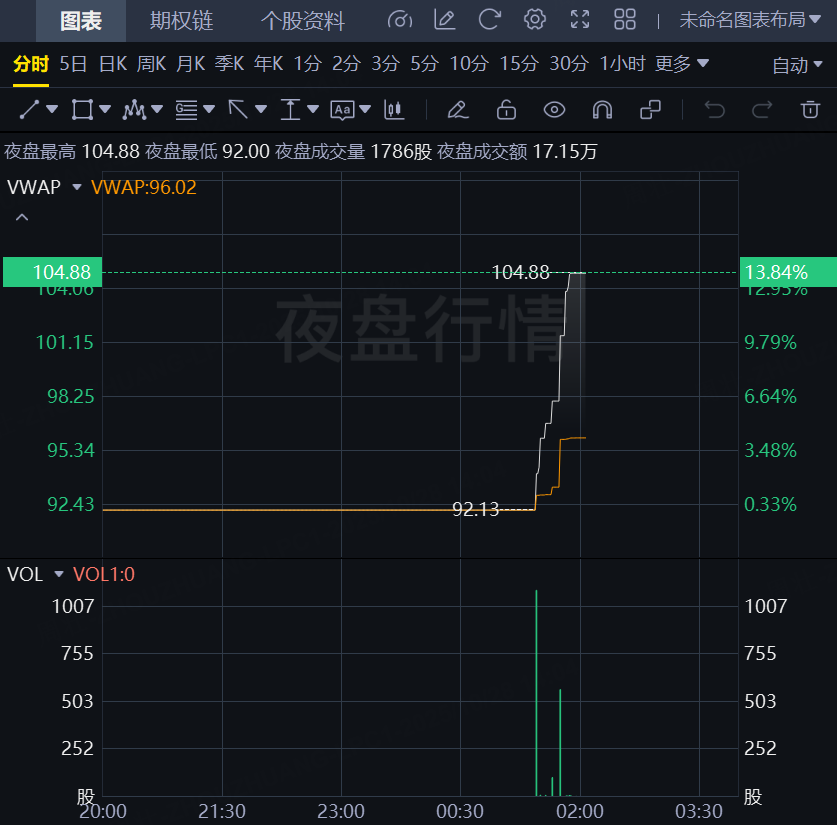Toggle drawings visibility eye icon
The width and height of the screenshot is (837, 825).
(x=554, y=110)
